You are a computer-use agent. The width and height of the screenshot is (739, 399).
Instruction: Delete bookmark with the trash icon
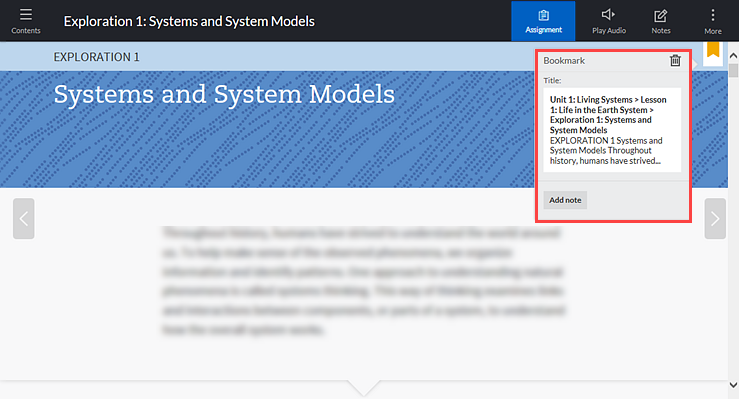pos(675,60)
